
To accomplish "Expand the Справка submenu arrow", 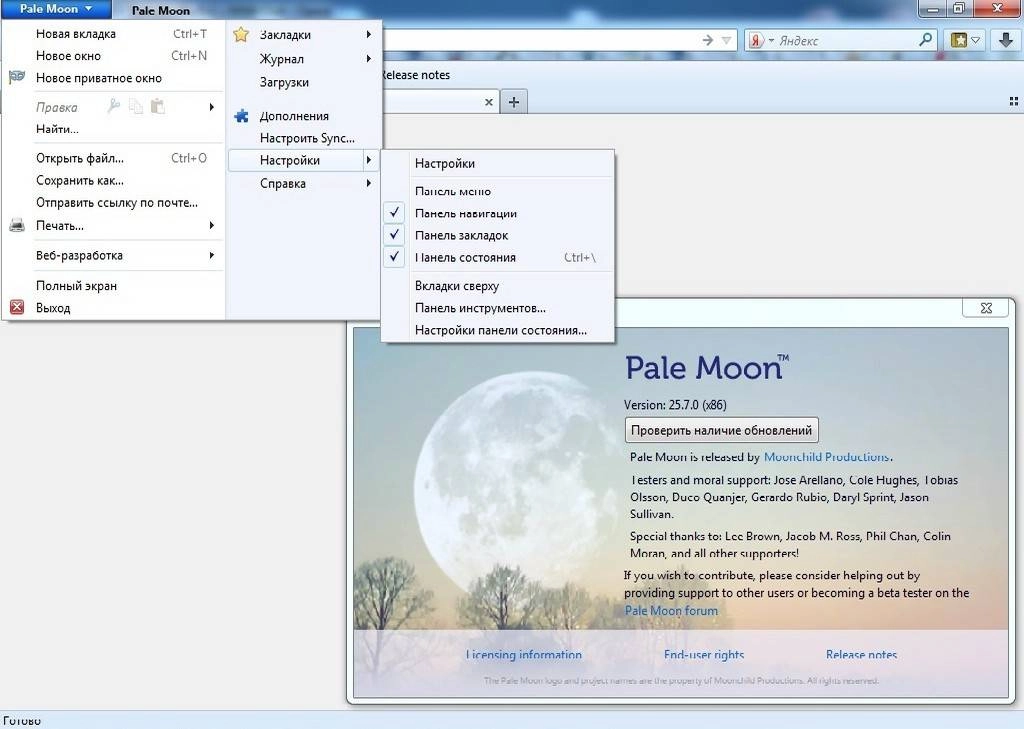I will pyautogui.click(x=369, y=183).
